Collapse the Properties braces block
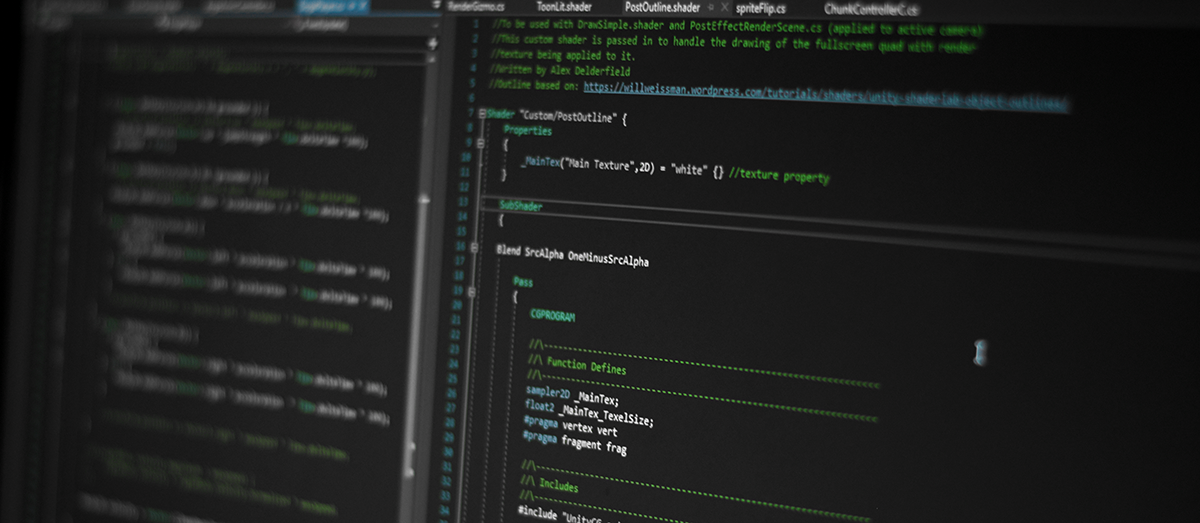The height and width of the screenshot is (523, 1200). click(x=481, y=143)
